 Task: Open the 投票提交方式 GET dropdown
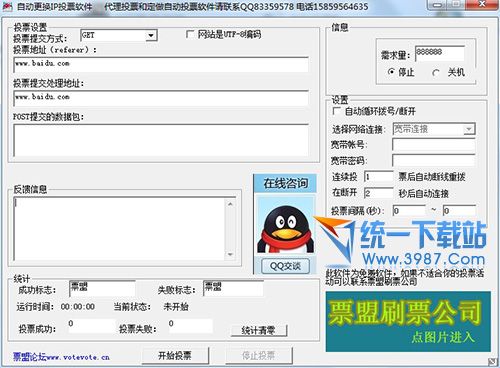click(151, 35)
